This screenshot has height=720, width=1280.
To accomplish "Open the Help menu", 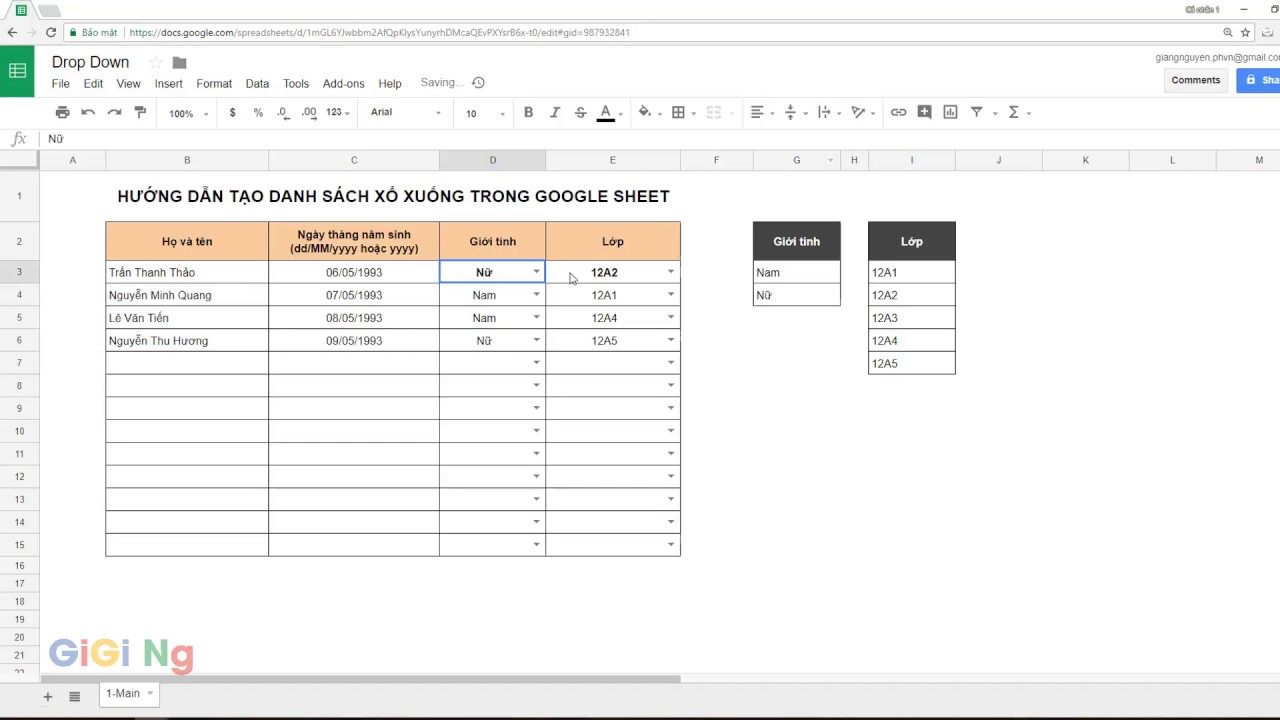I will (x=390, y=84).
